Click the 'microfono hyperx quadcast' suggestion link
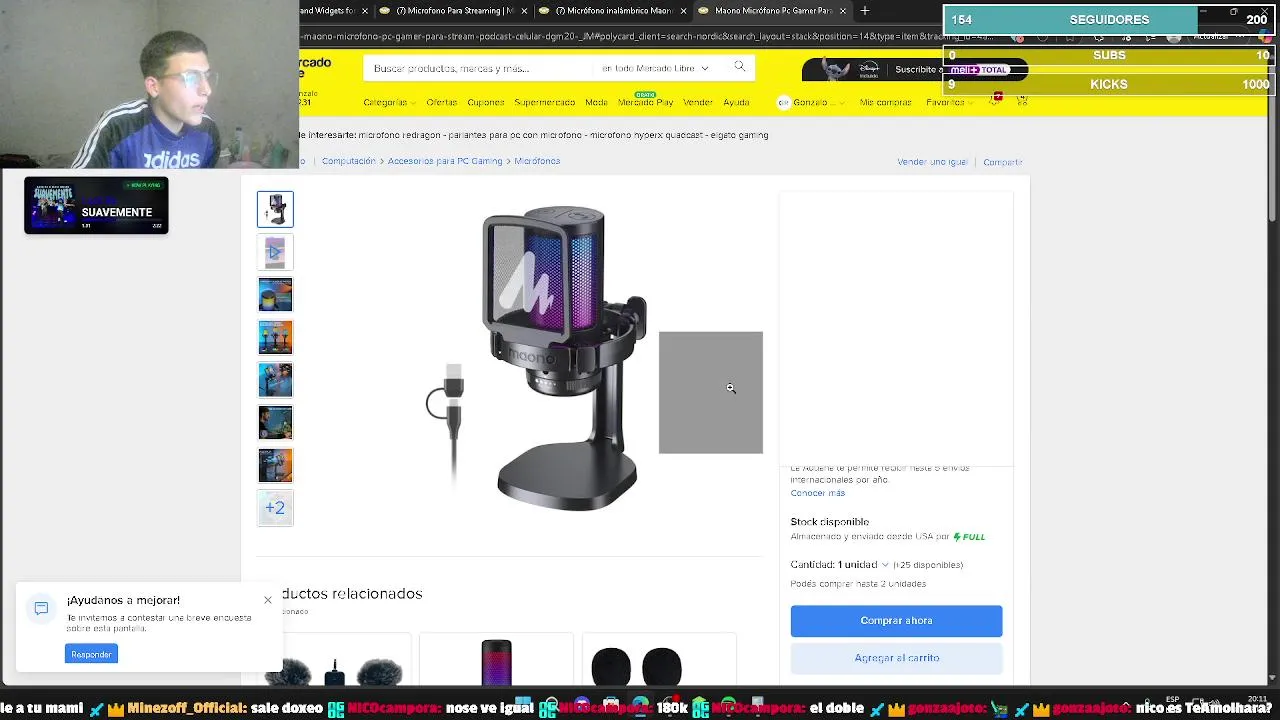1280x720 pixels. [646, 135]
